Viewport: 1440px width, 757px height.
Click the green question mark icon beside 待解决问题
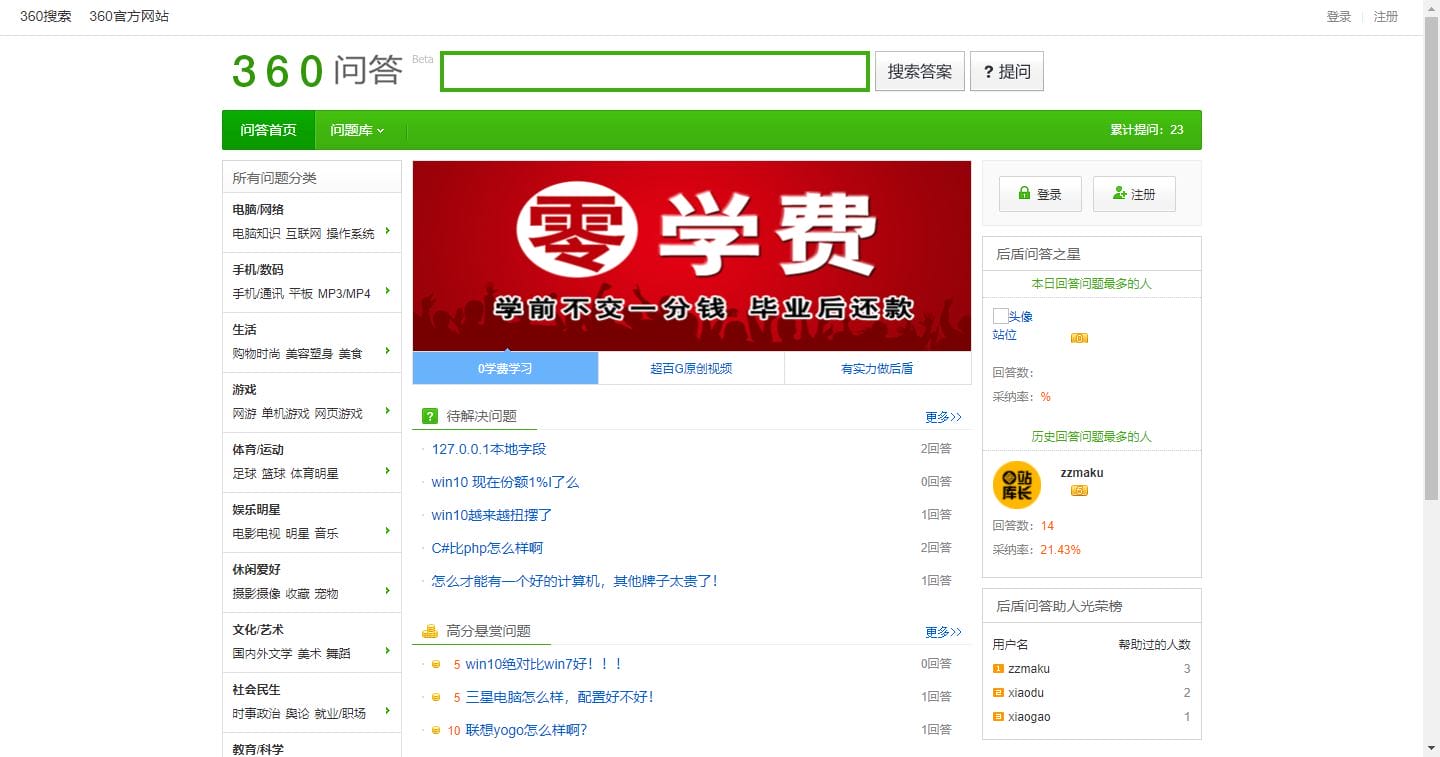429,415
